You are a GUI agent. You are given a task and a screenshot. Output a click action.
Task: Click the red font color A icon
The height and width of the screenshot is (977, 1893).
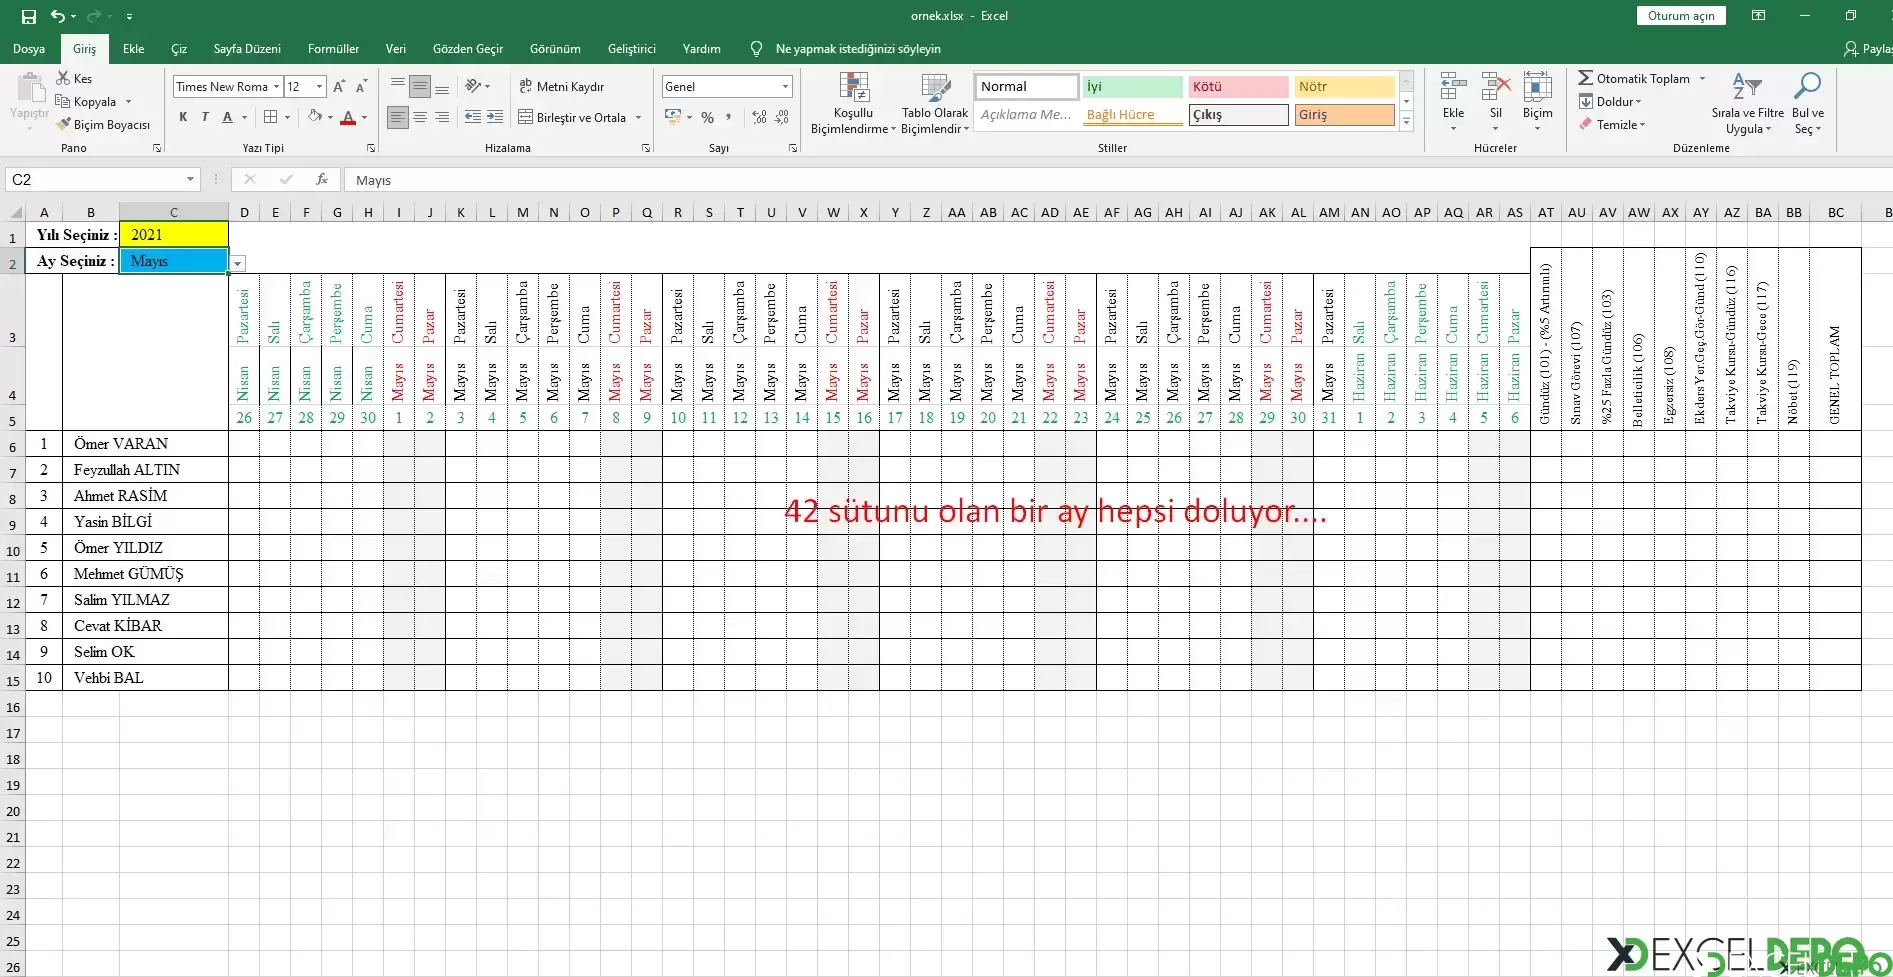348,117
